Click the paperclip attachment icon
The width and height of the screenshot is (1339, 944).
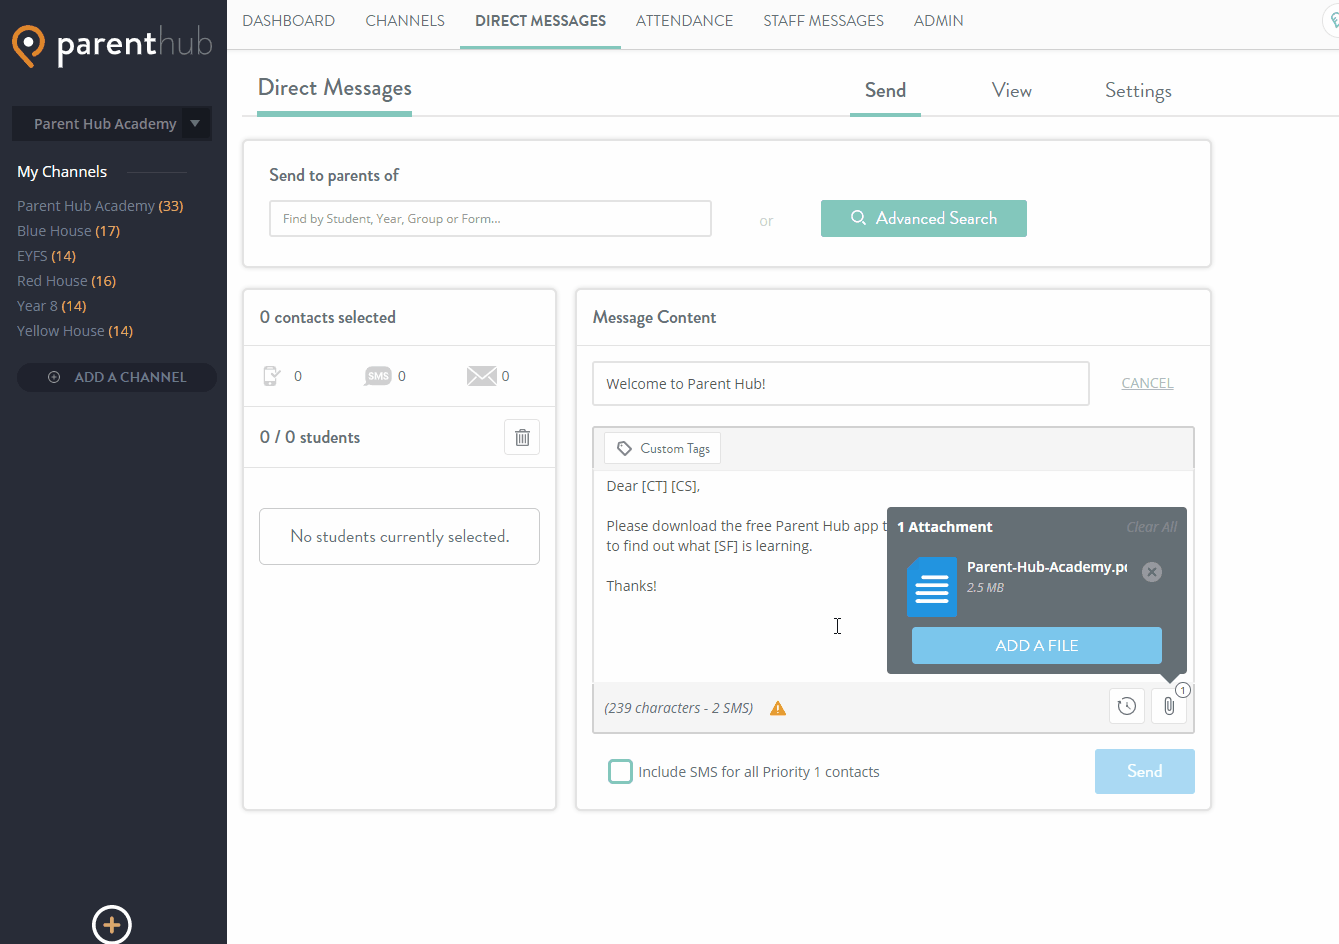click(1169, 706)
